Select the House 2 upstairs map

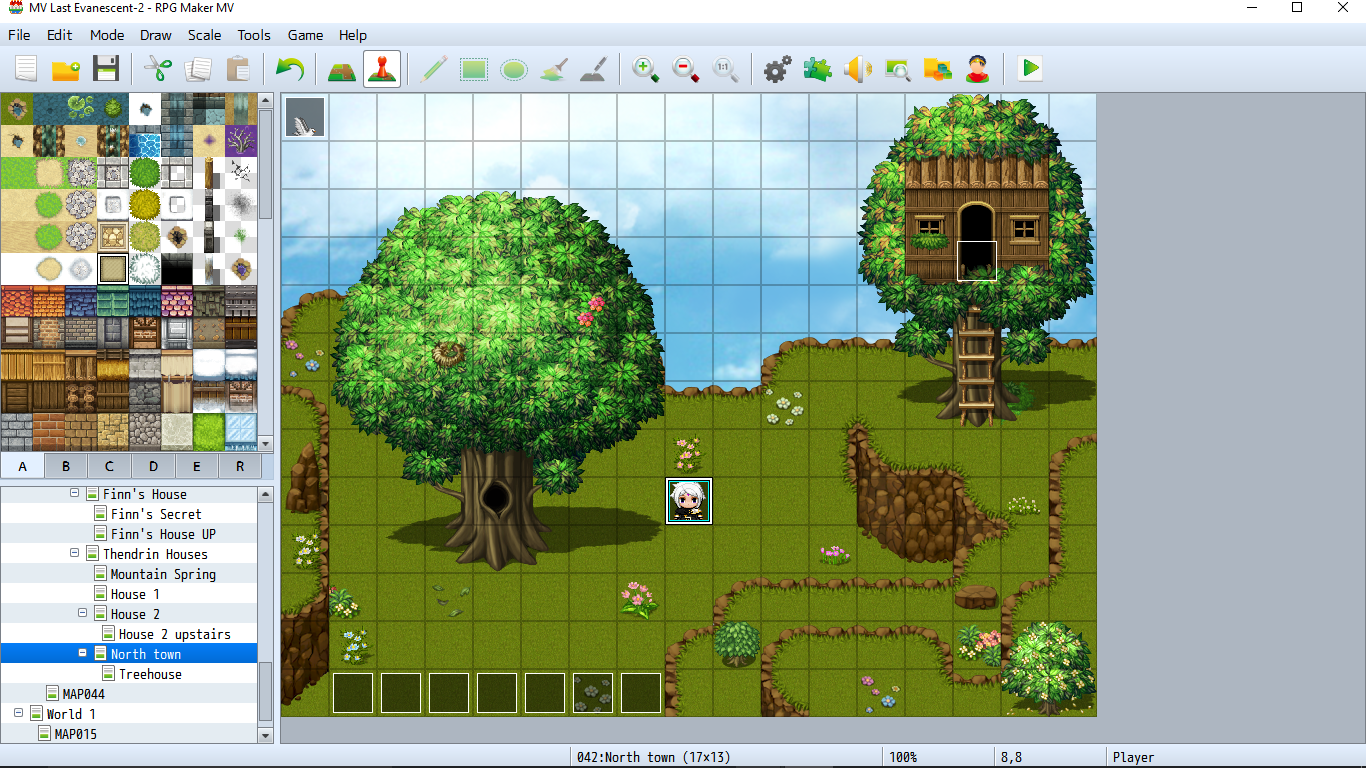(174, 634)
